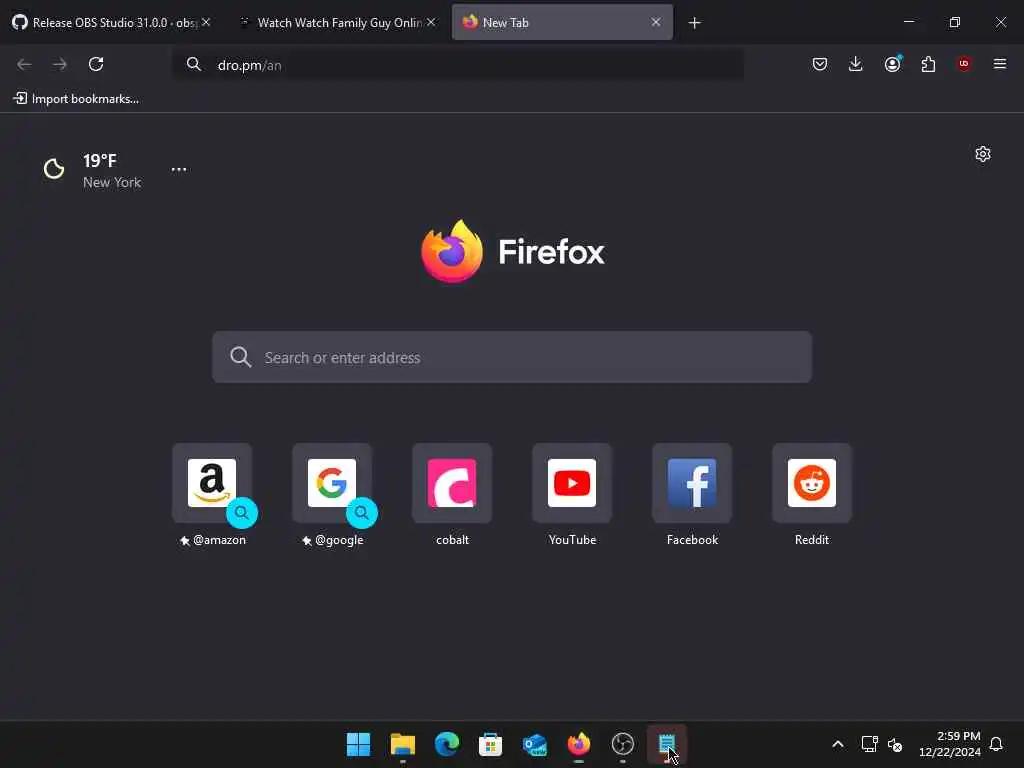The image size is (1024, 768).
Task: Click the address bar search magnifier icon
Action: coord(194,64)
